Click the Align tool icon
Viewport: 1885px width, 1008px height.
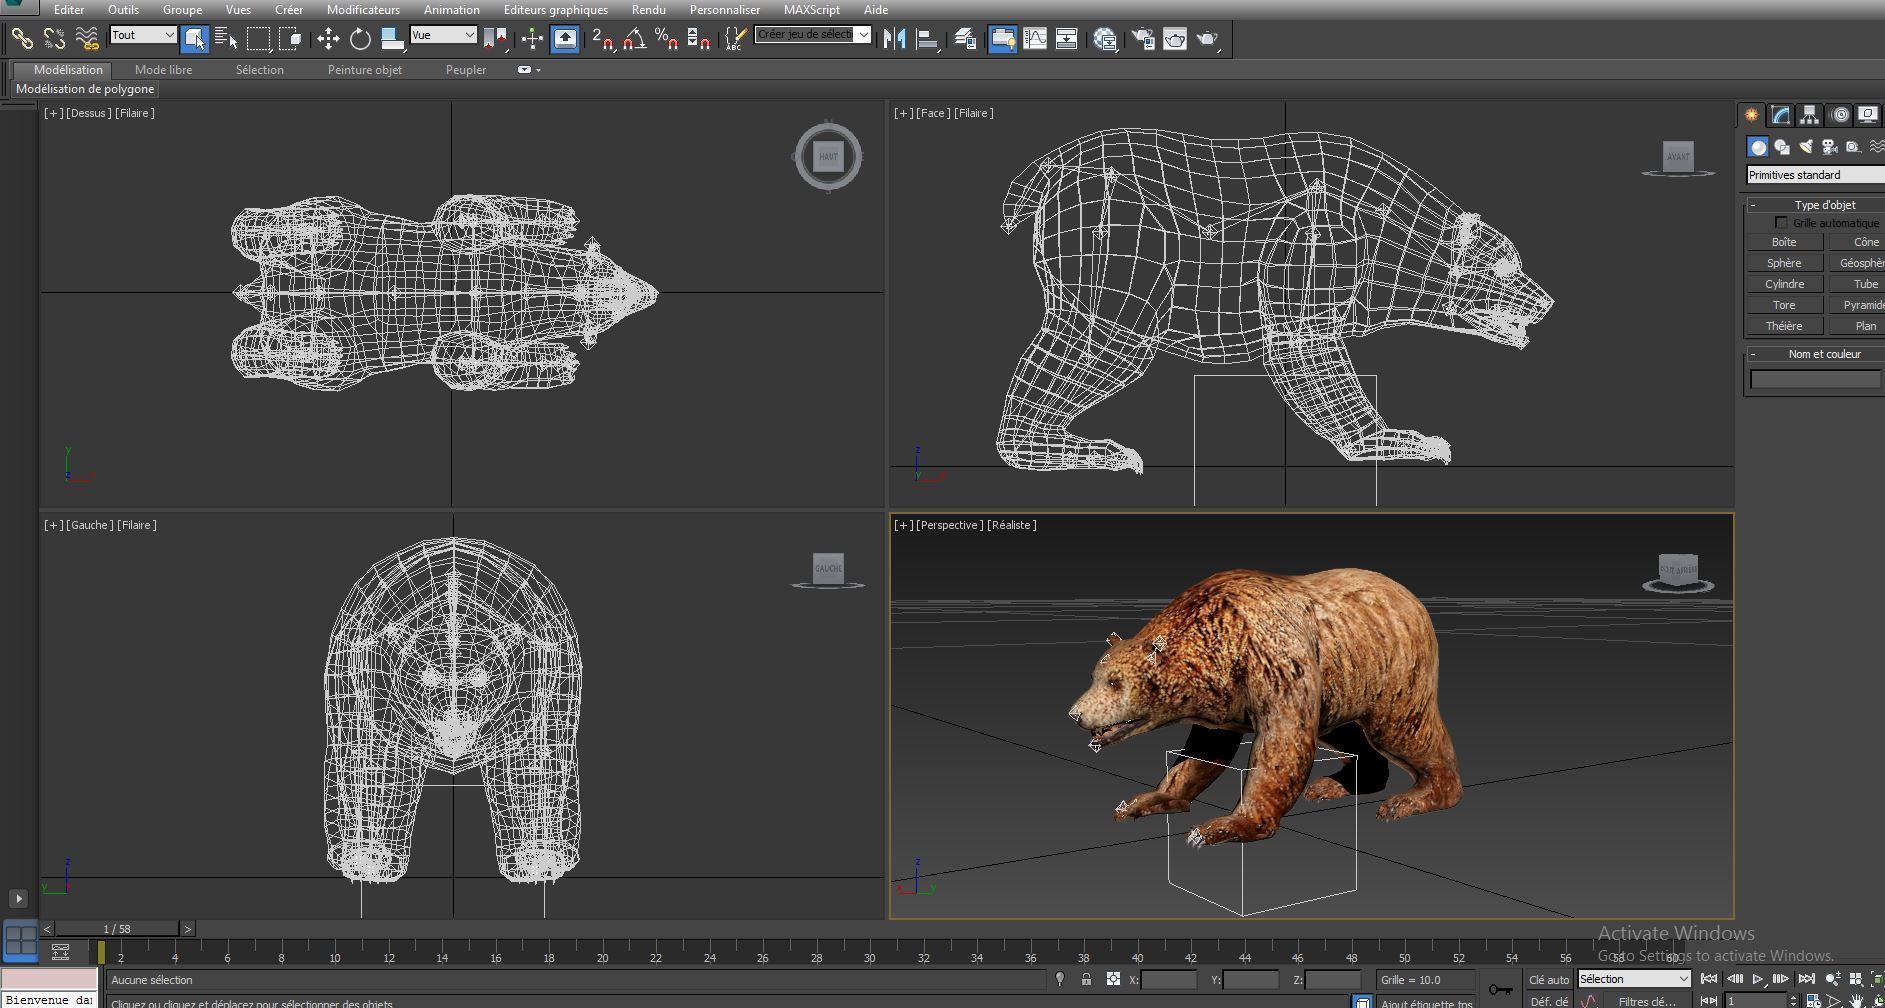coord(927,39)
